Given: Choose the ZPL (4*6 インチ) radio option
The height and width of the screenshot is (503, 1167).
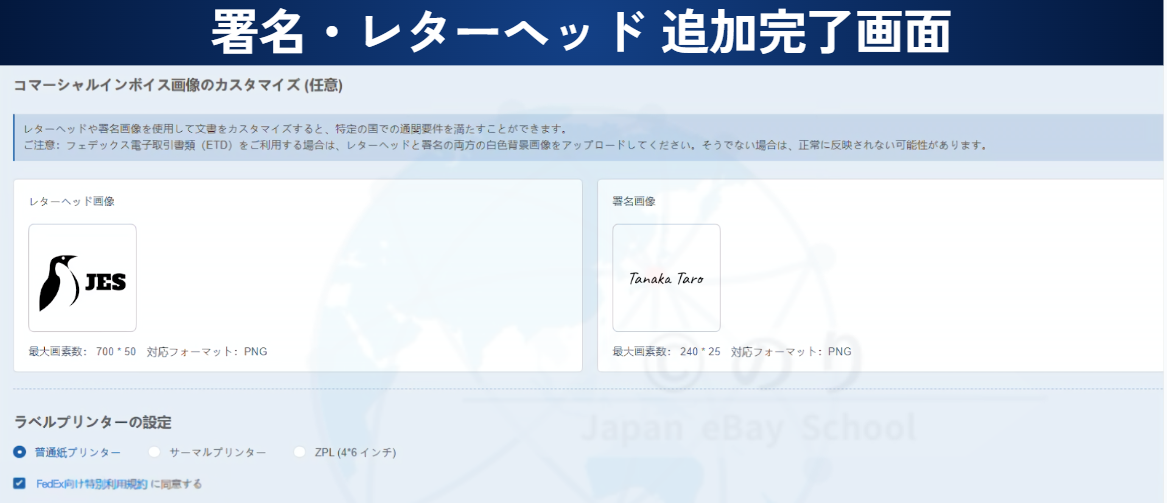Looking at the screenshot, I should 300,452.
